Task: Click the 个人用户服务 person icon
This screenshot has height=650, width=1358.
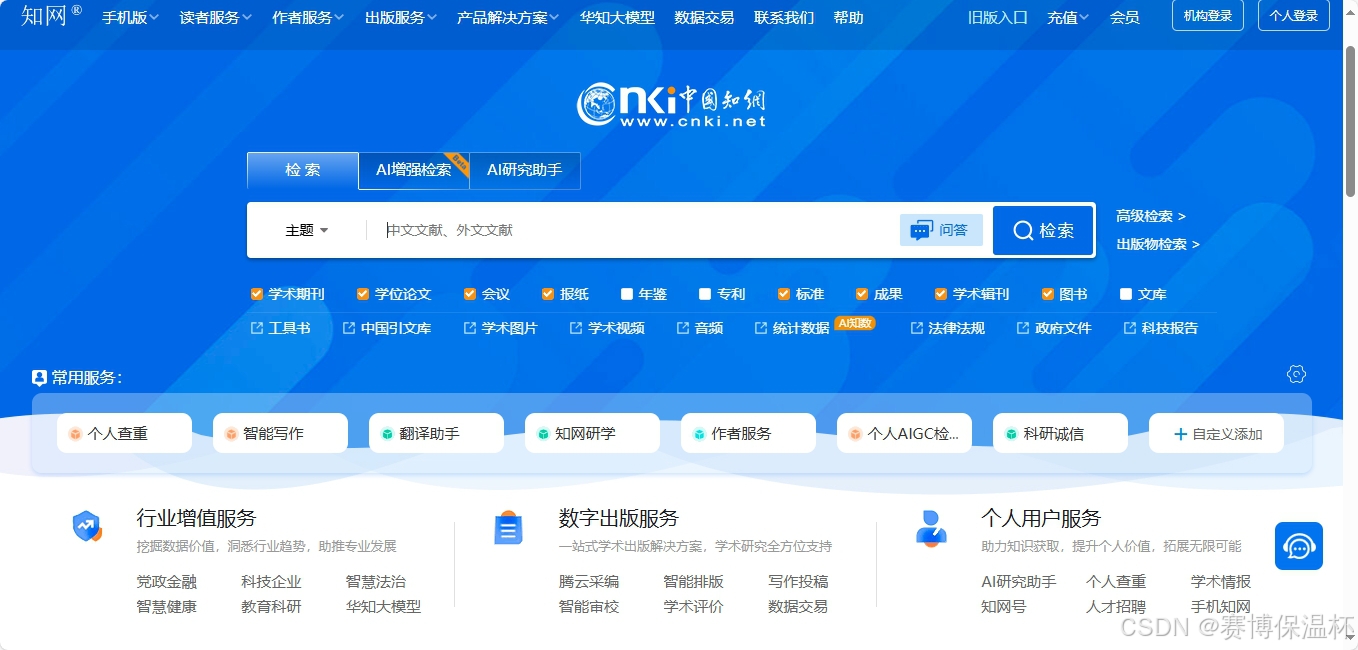Action: click(x=931, y=528)
